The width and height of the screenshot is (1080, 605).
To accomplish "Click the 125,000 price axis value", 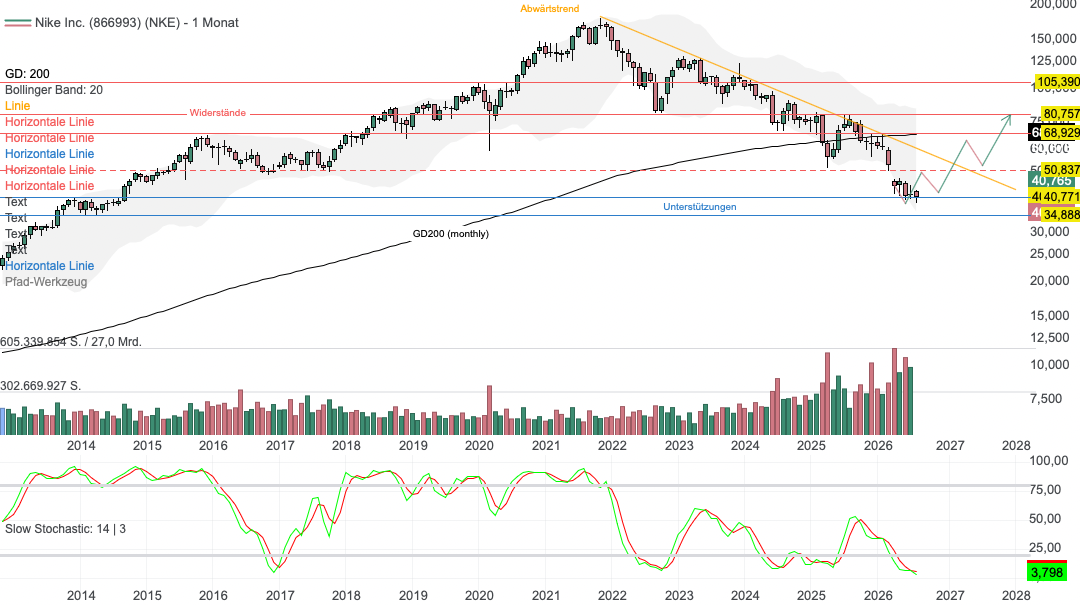I will (1053, 60).
